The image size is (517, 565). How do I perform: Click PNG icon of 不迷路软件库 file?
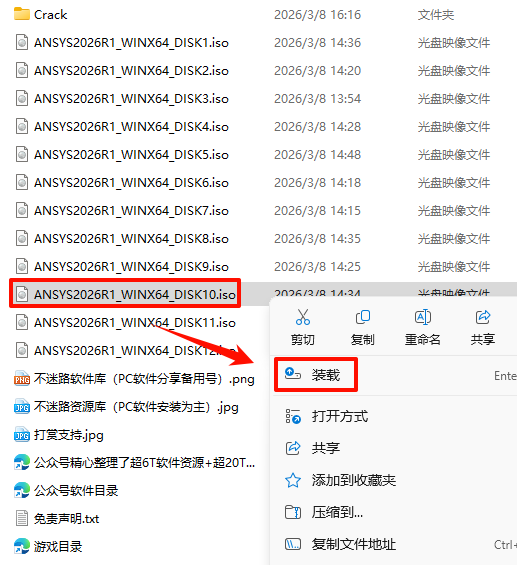pos(22,378)
